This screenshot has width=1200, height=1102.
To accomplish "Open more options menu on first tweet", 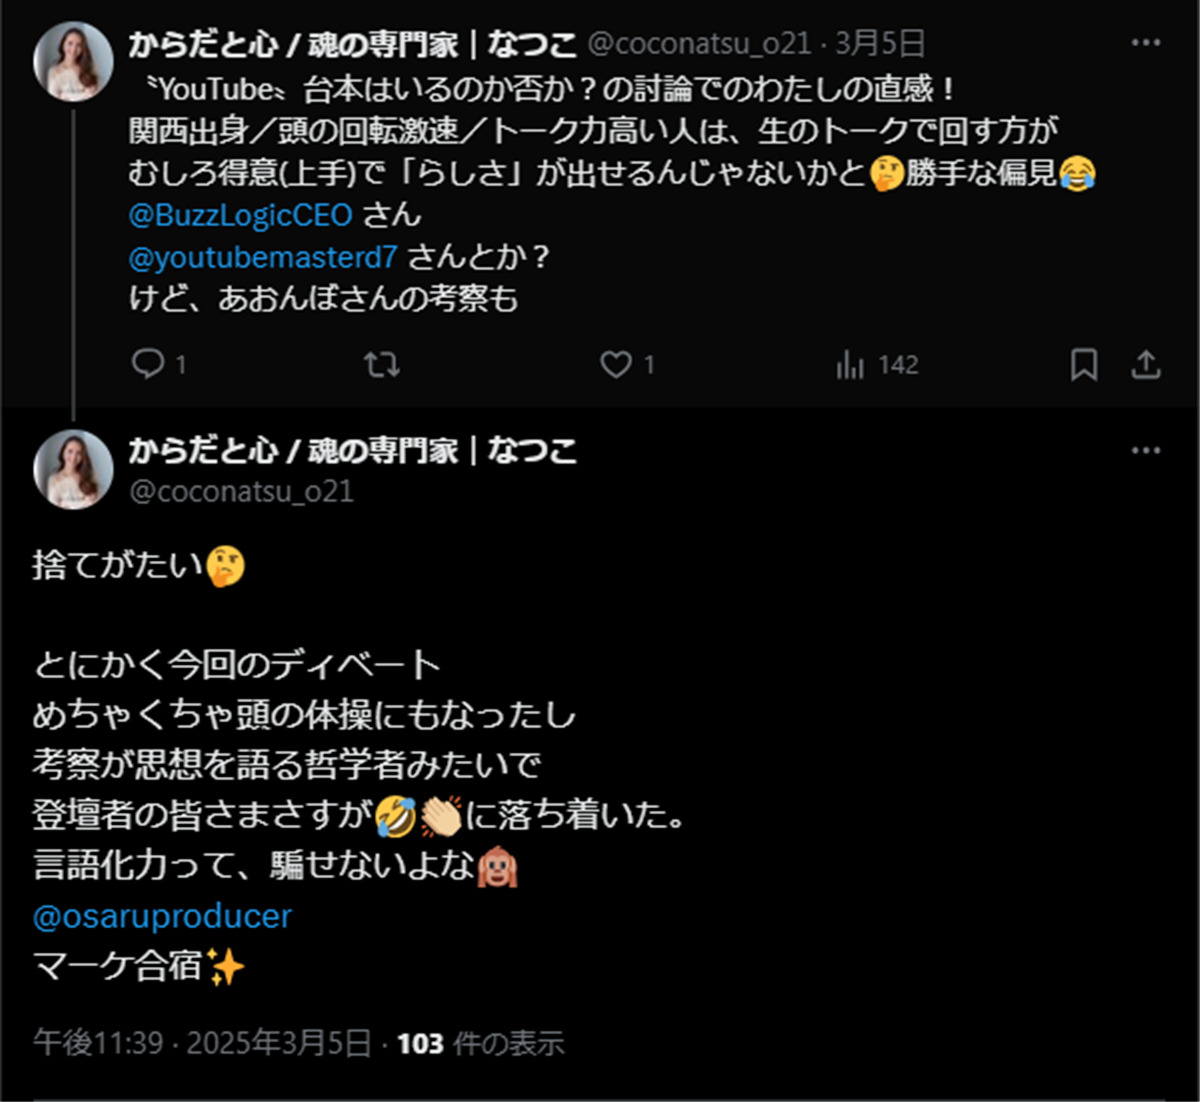I will [1145, 43].
